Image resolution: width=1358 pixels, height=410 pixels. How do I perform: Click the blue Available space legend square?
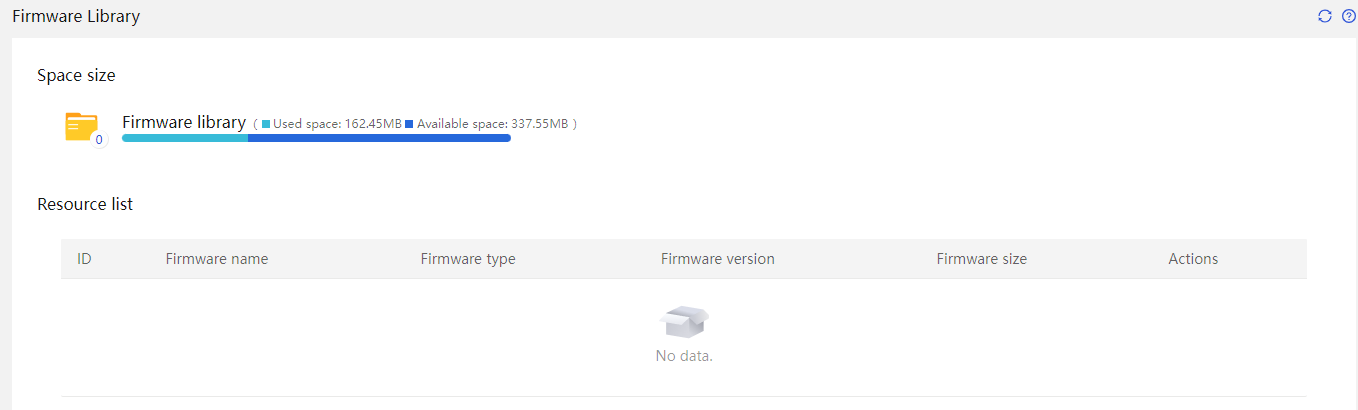point(409,124)
